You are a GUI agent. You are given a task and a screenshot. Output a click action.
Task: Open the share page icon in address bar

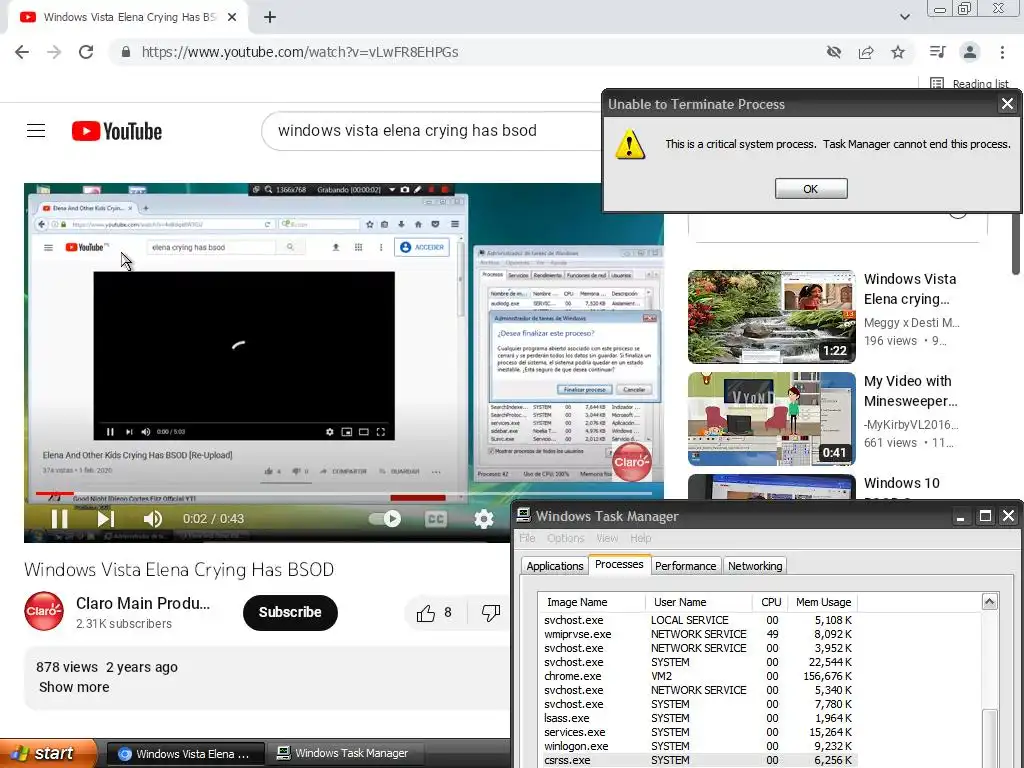tap(866, 52)
